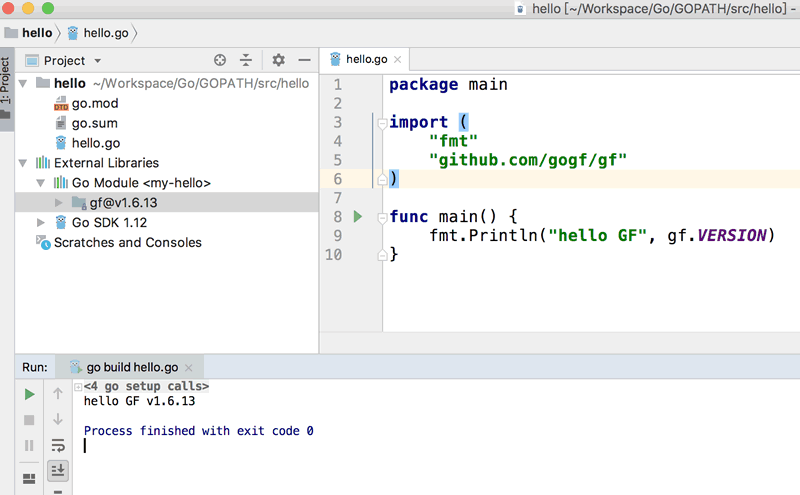800x495 pixels.
Task: Expand the Go SDK 1.12 node
Action: click(41, 223)
